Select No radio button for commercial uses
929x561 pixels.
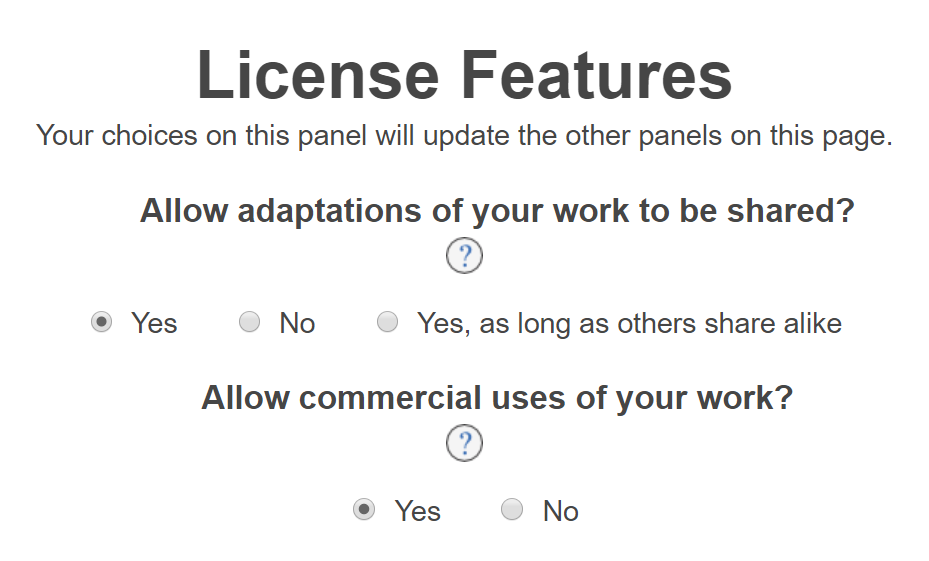tap(512, 509)
